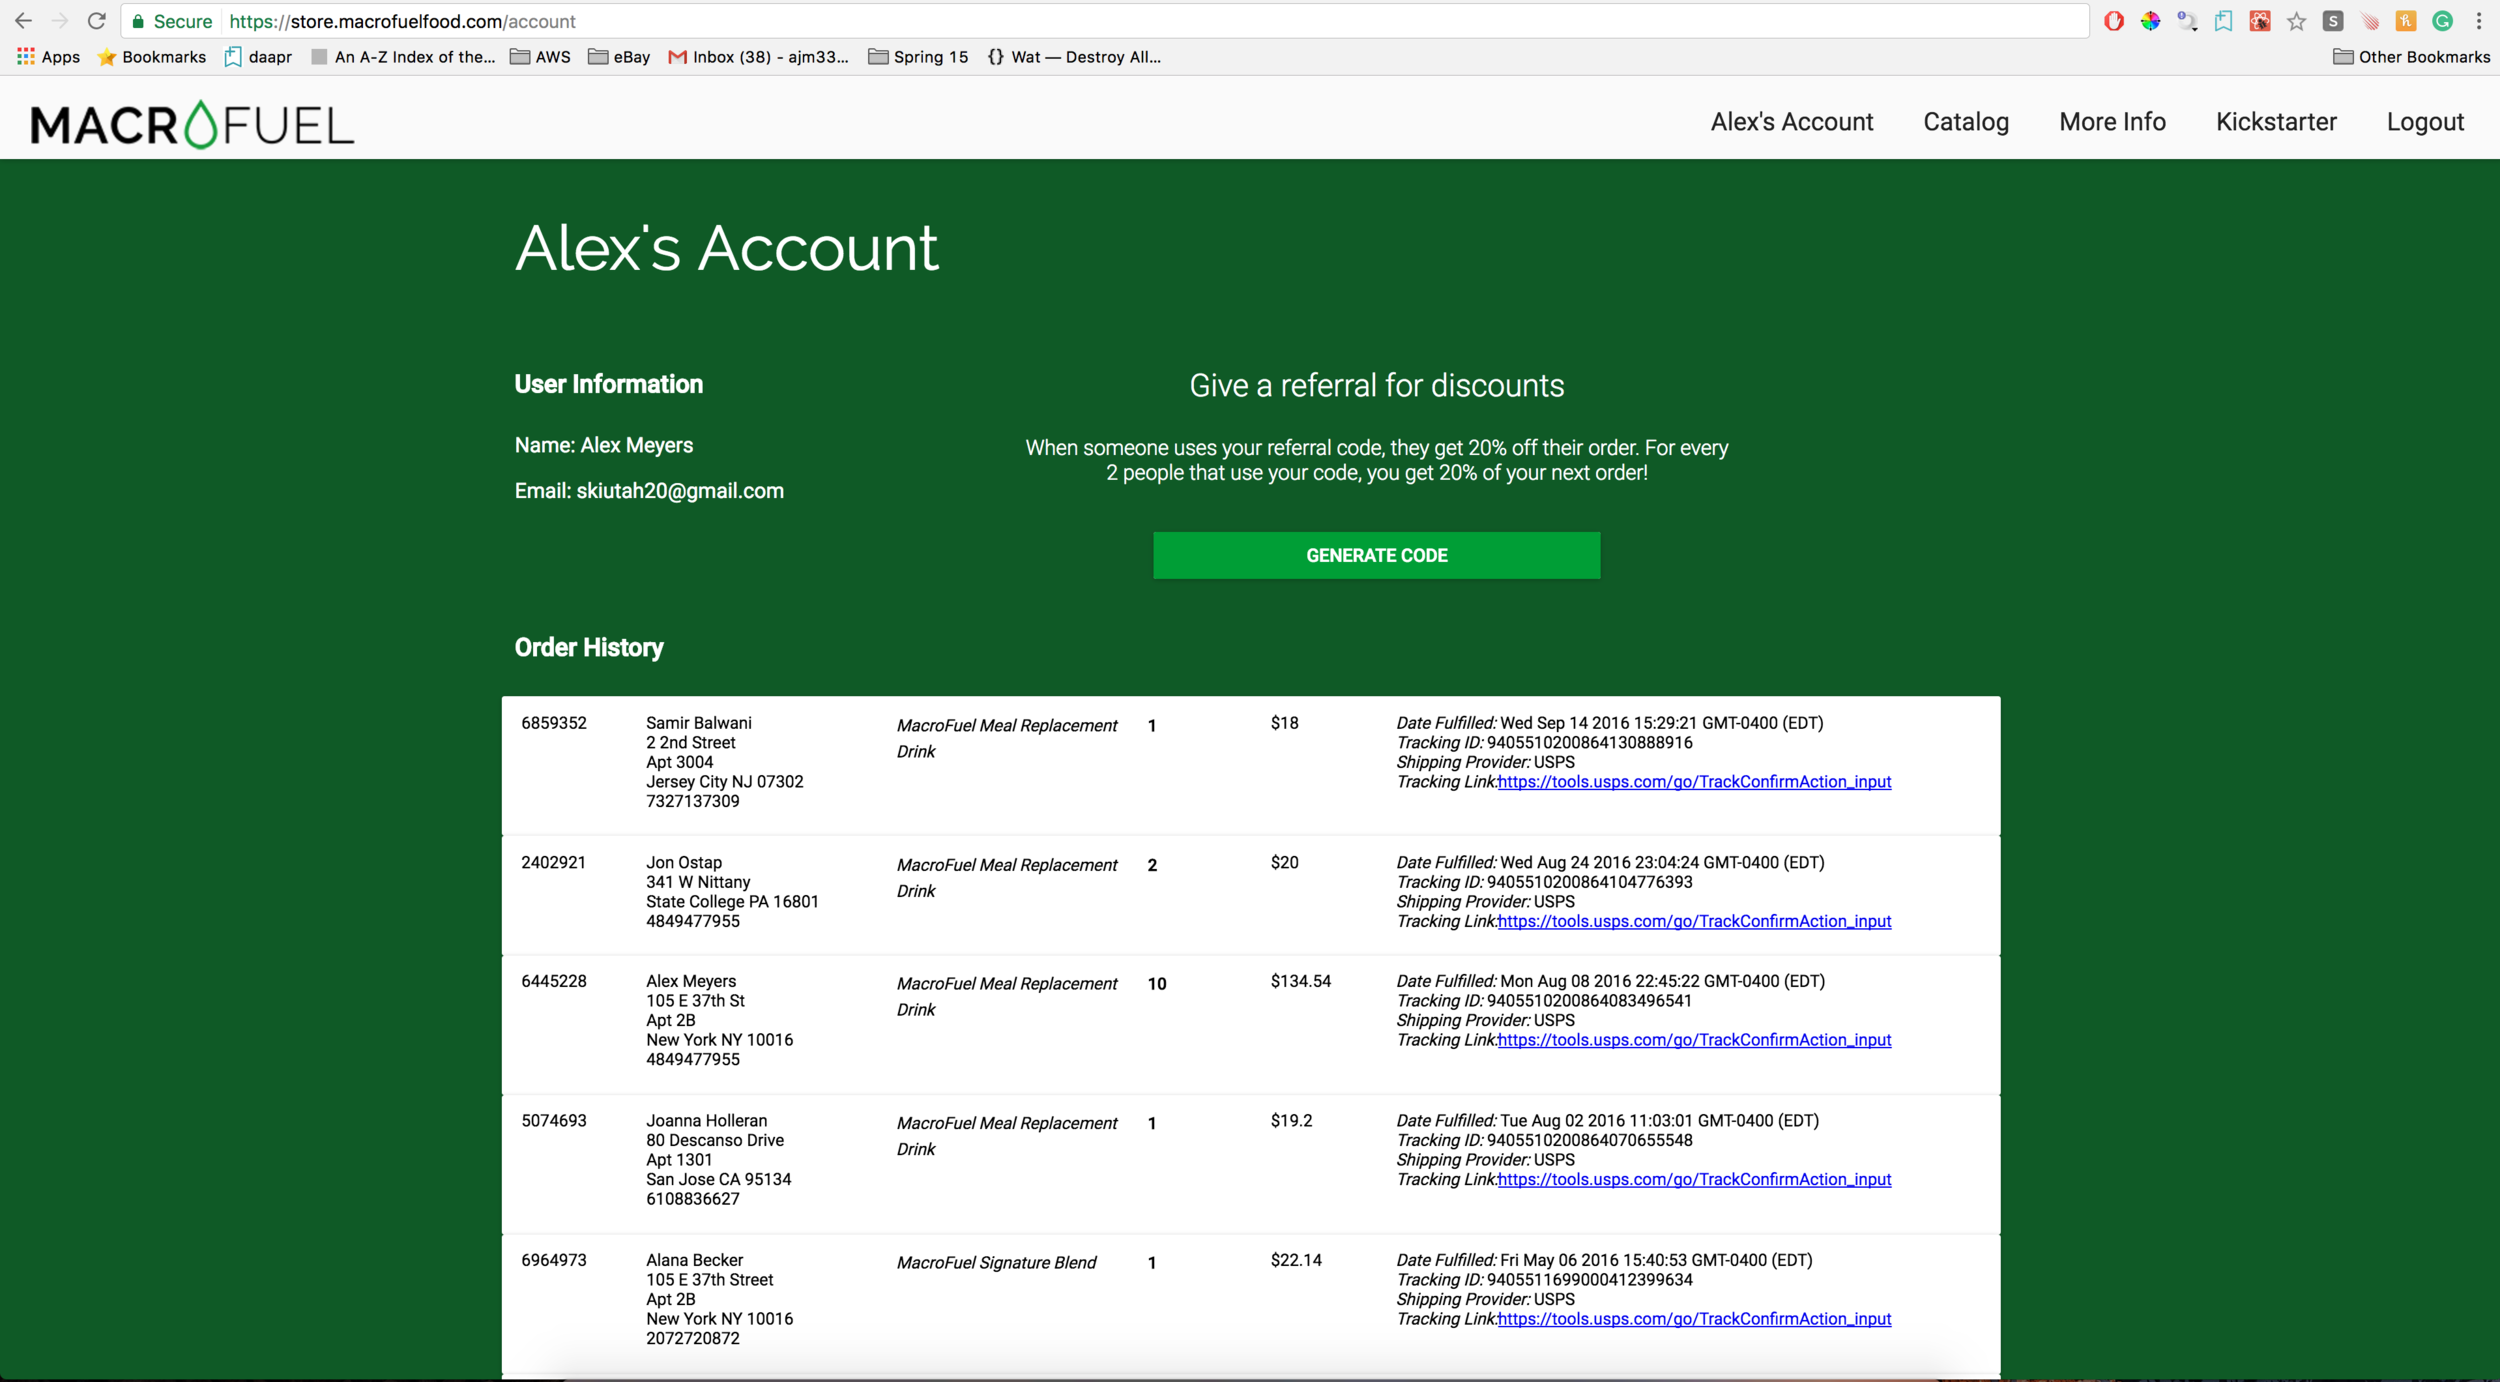Click the teal add-bookmark flag extension

pyautogui.click(x=2223, y=21)
